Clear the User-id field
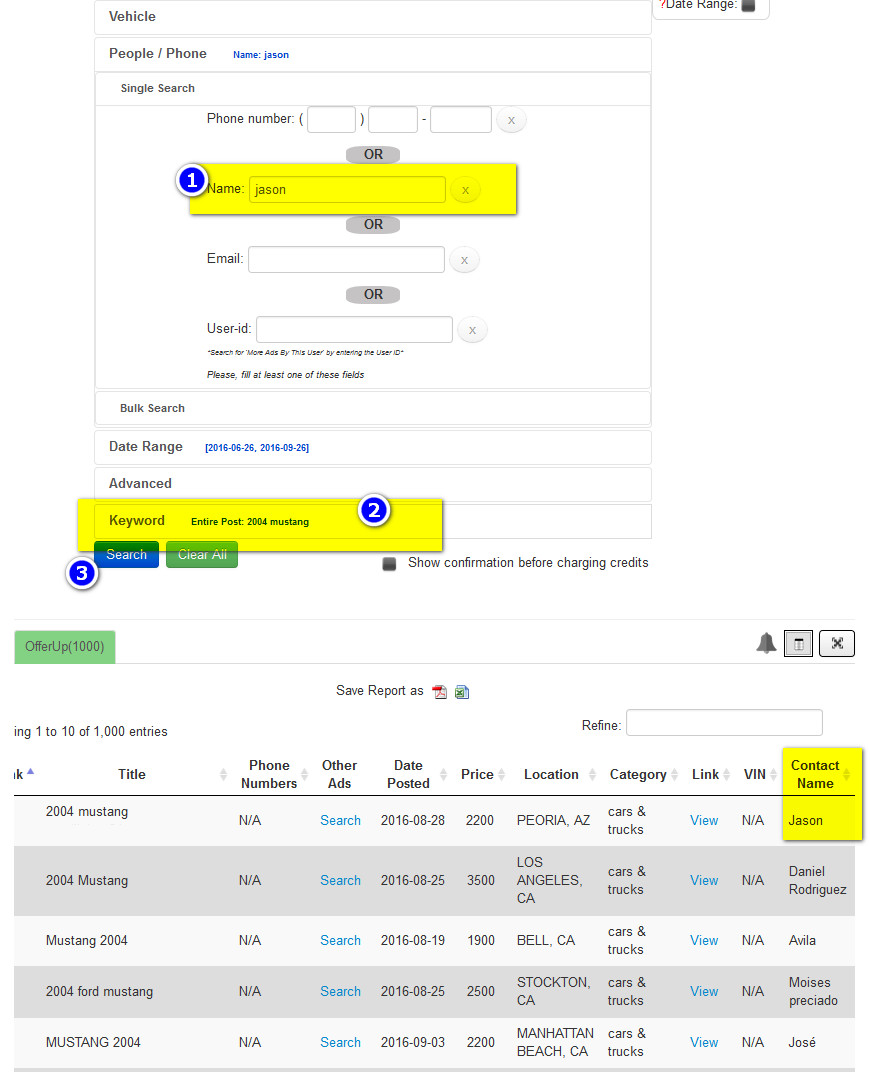Screen dimensions: 870x1072 click(x=472, y=330)
